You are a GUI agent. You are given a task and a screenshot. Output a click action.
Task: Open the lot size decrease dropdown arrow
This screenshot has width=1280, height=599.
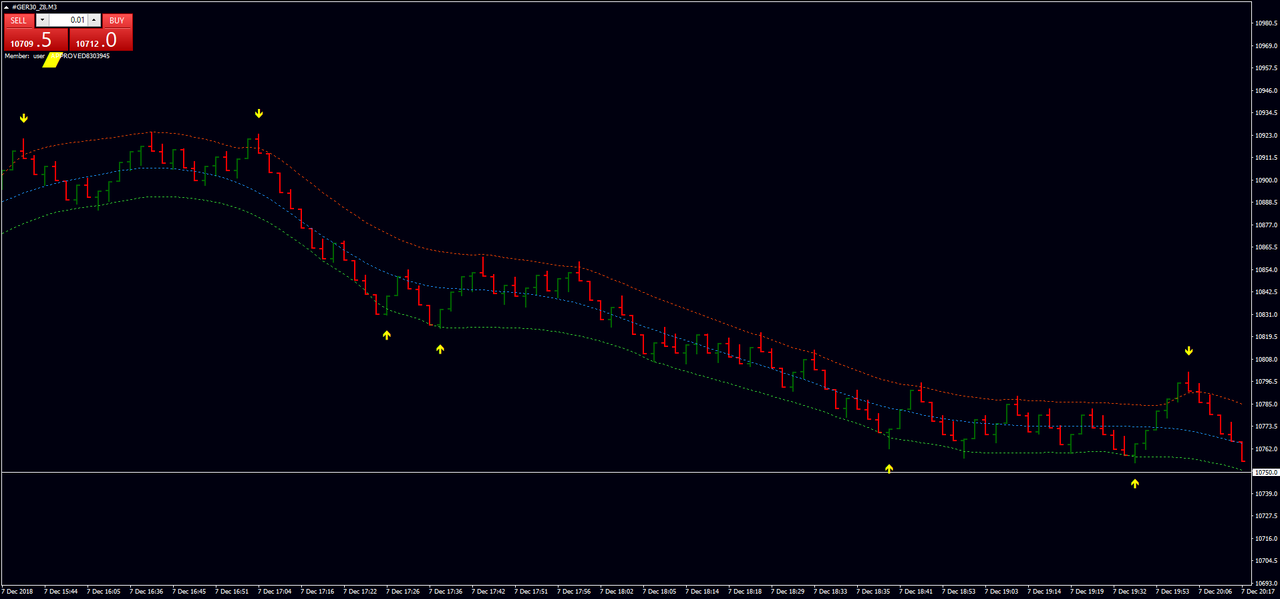click(43, 20)
